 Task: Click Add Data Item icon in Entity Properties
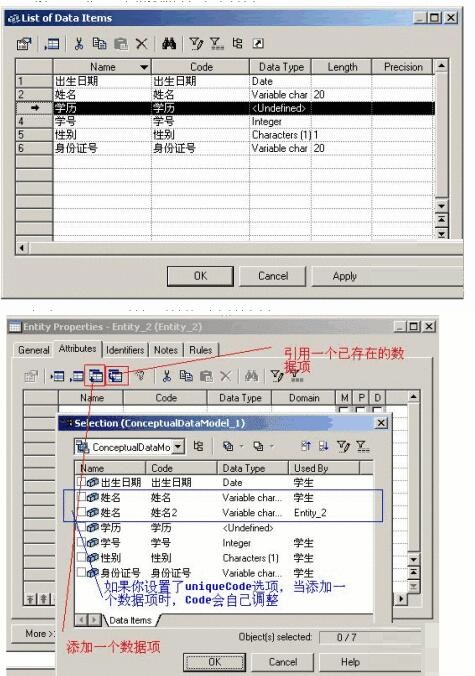95,376
